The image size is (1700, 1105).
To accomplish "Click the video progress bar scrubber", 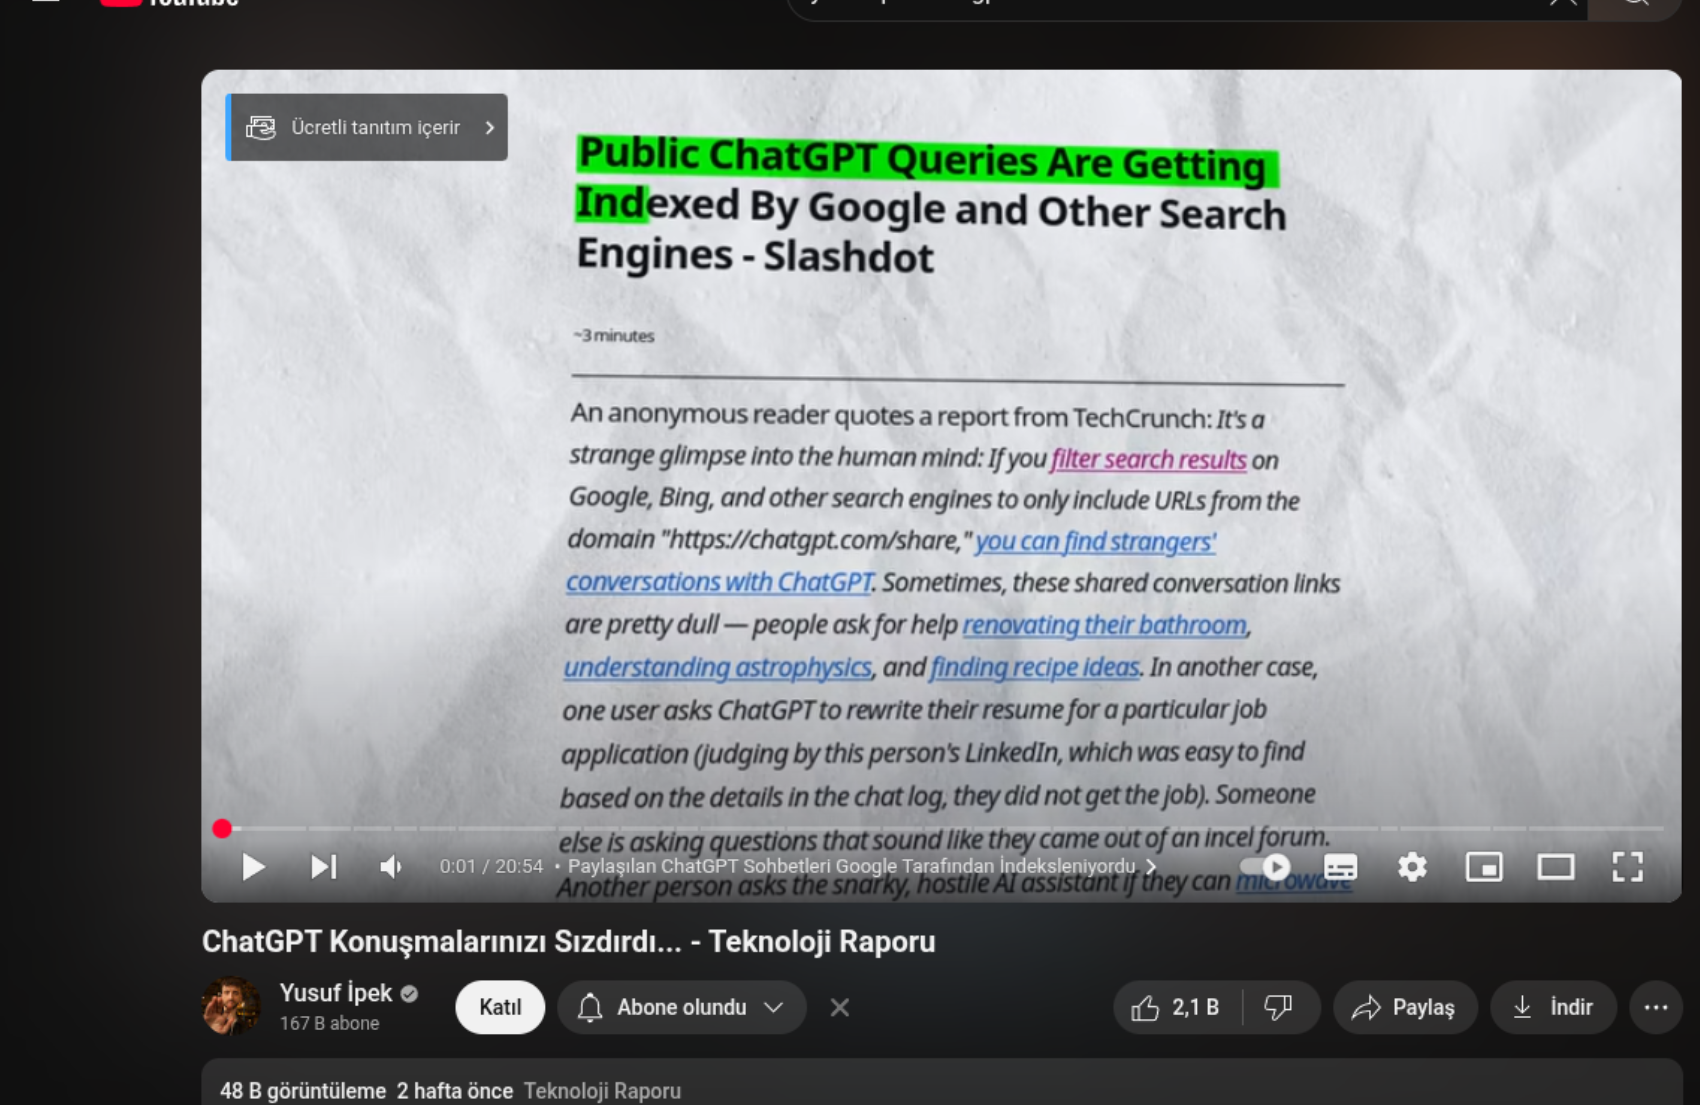I will point(222,828).
